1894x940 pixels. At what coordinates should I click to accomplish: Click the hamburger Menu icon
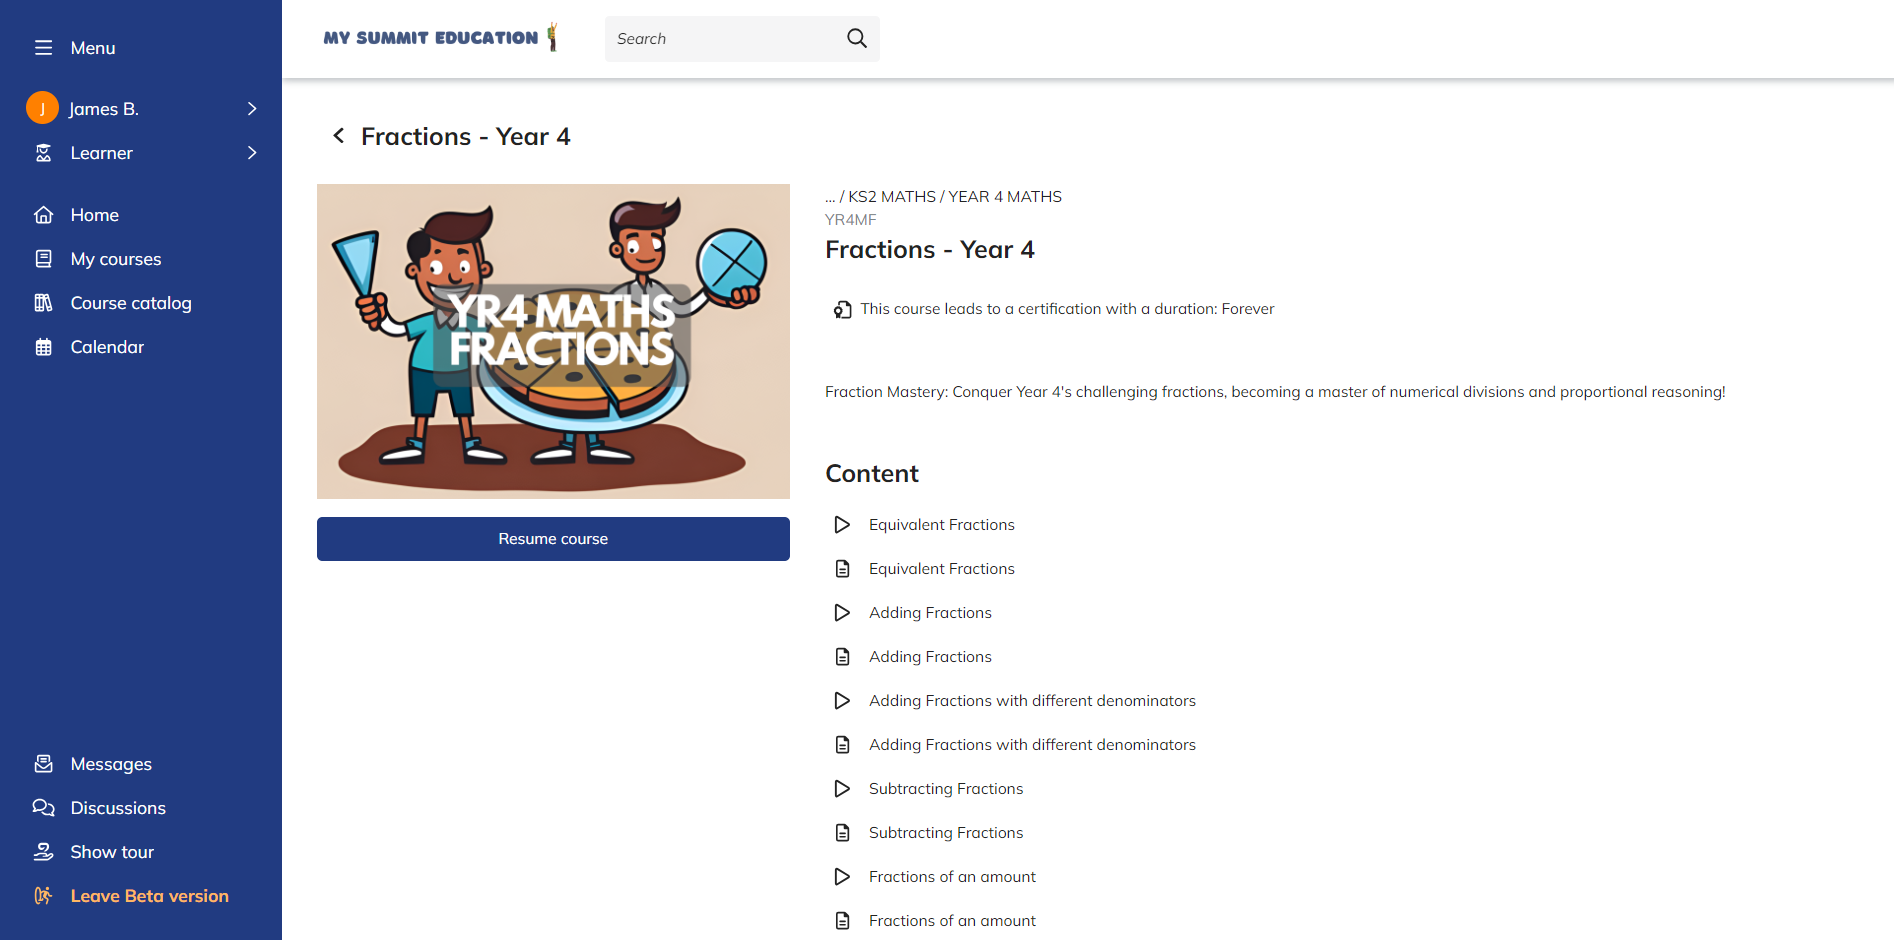pos(43,48)
